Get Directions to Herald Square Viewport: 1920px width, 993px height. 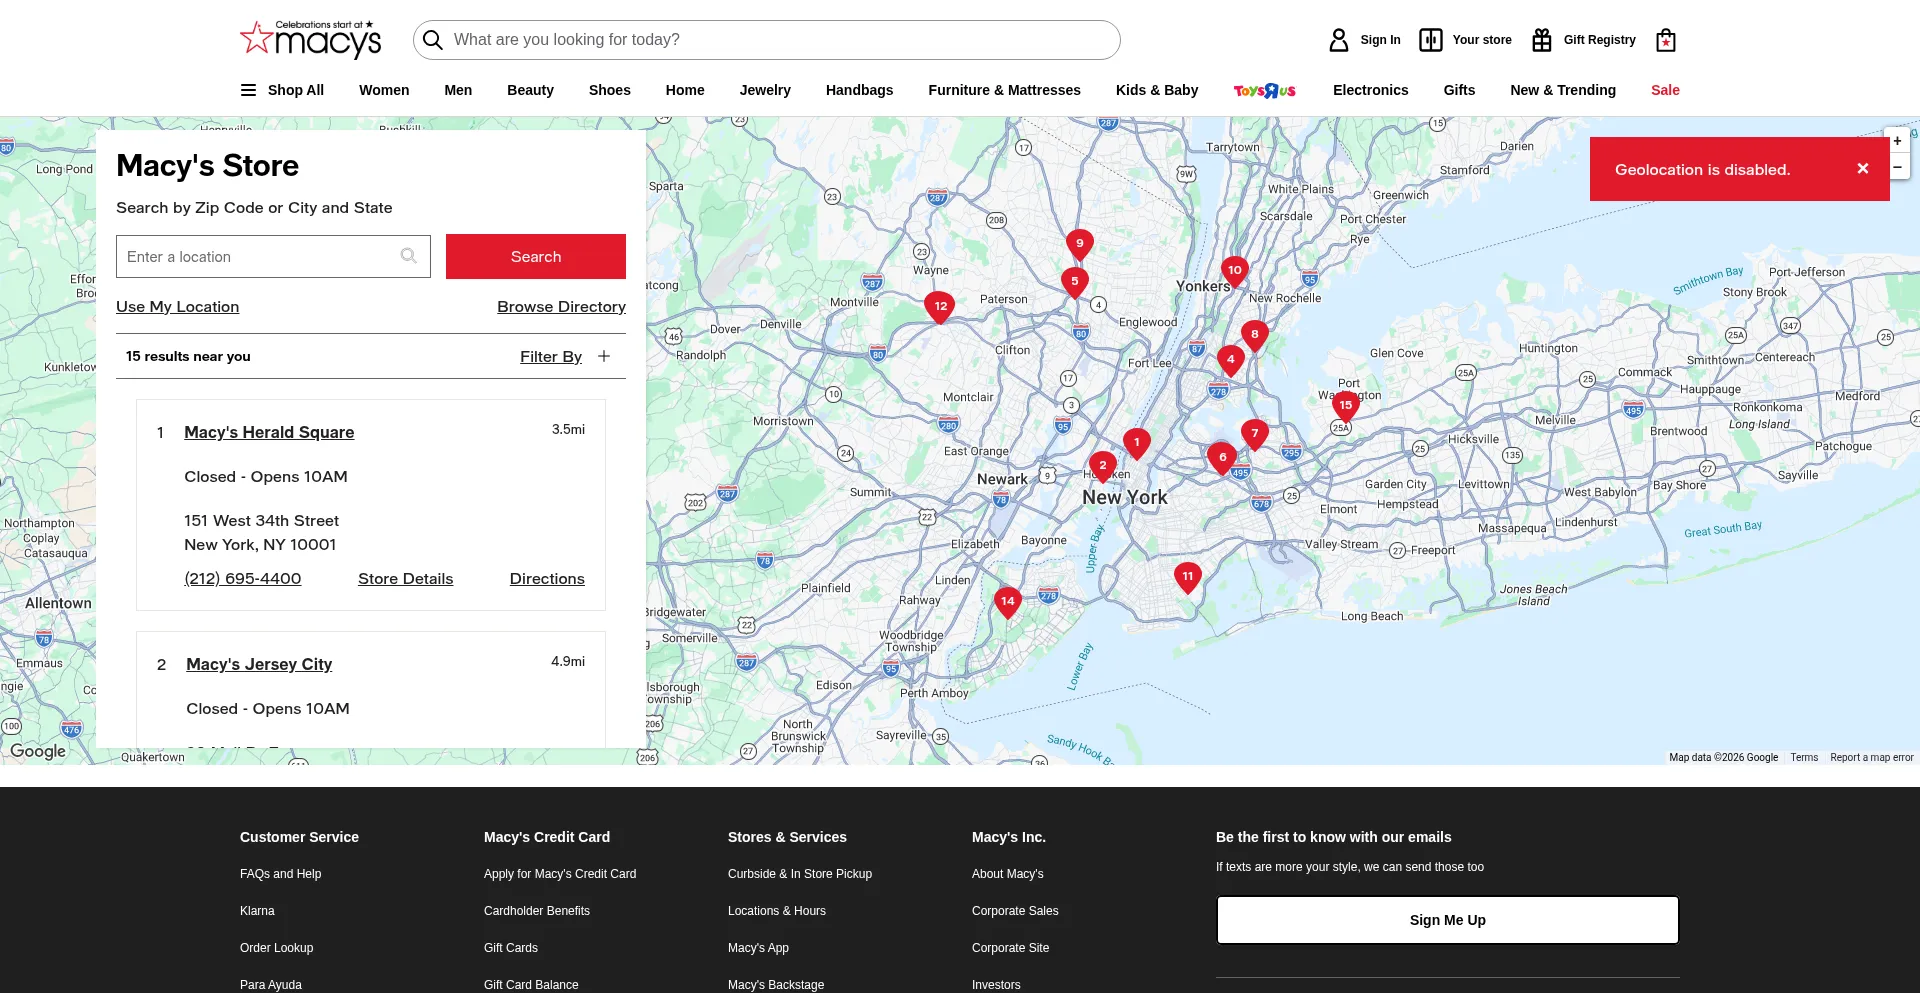pos(547,579)
